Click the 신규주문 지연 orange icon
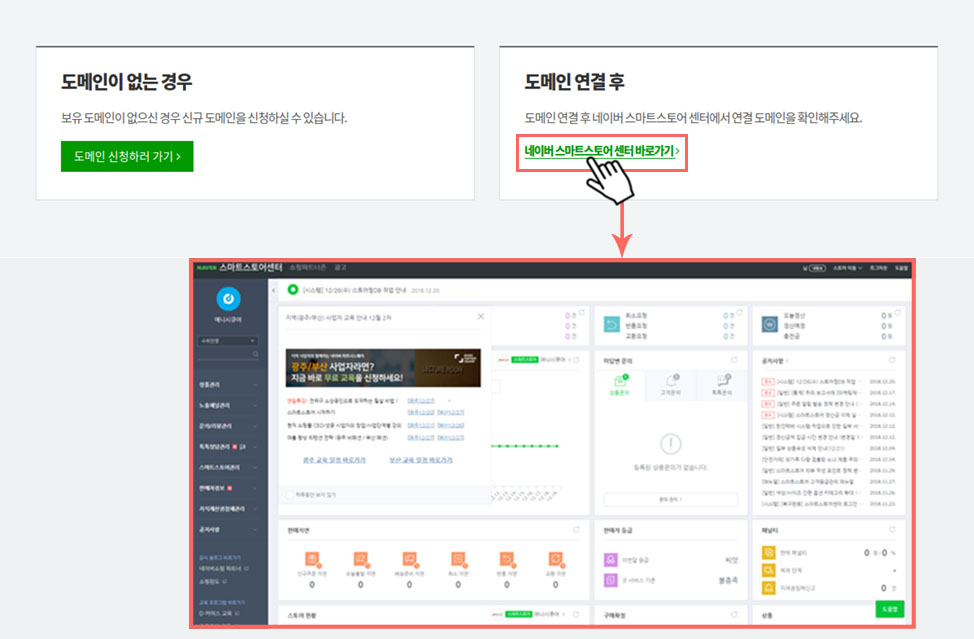 (x=312, y=560)
